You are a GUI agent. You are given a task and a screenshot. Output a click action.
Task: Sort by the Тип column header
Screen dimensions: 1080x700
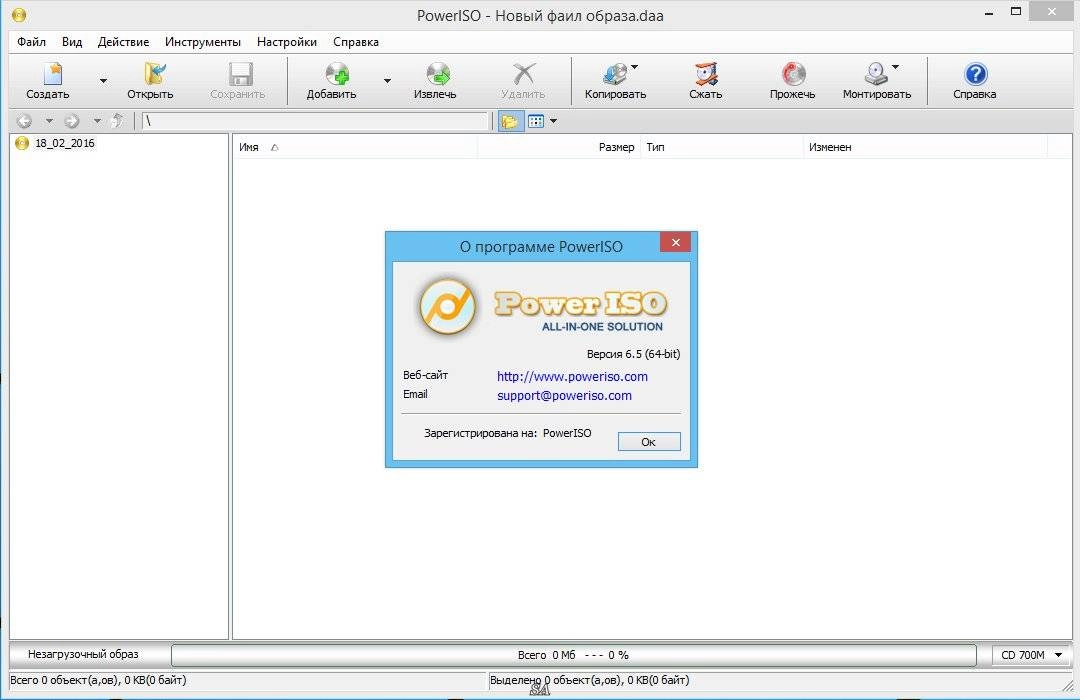[722, 147]
